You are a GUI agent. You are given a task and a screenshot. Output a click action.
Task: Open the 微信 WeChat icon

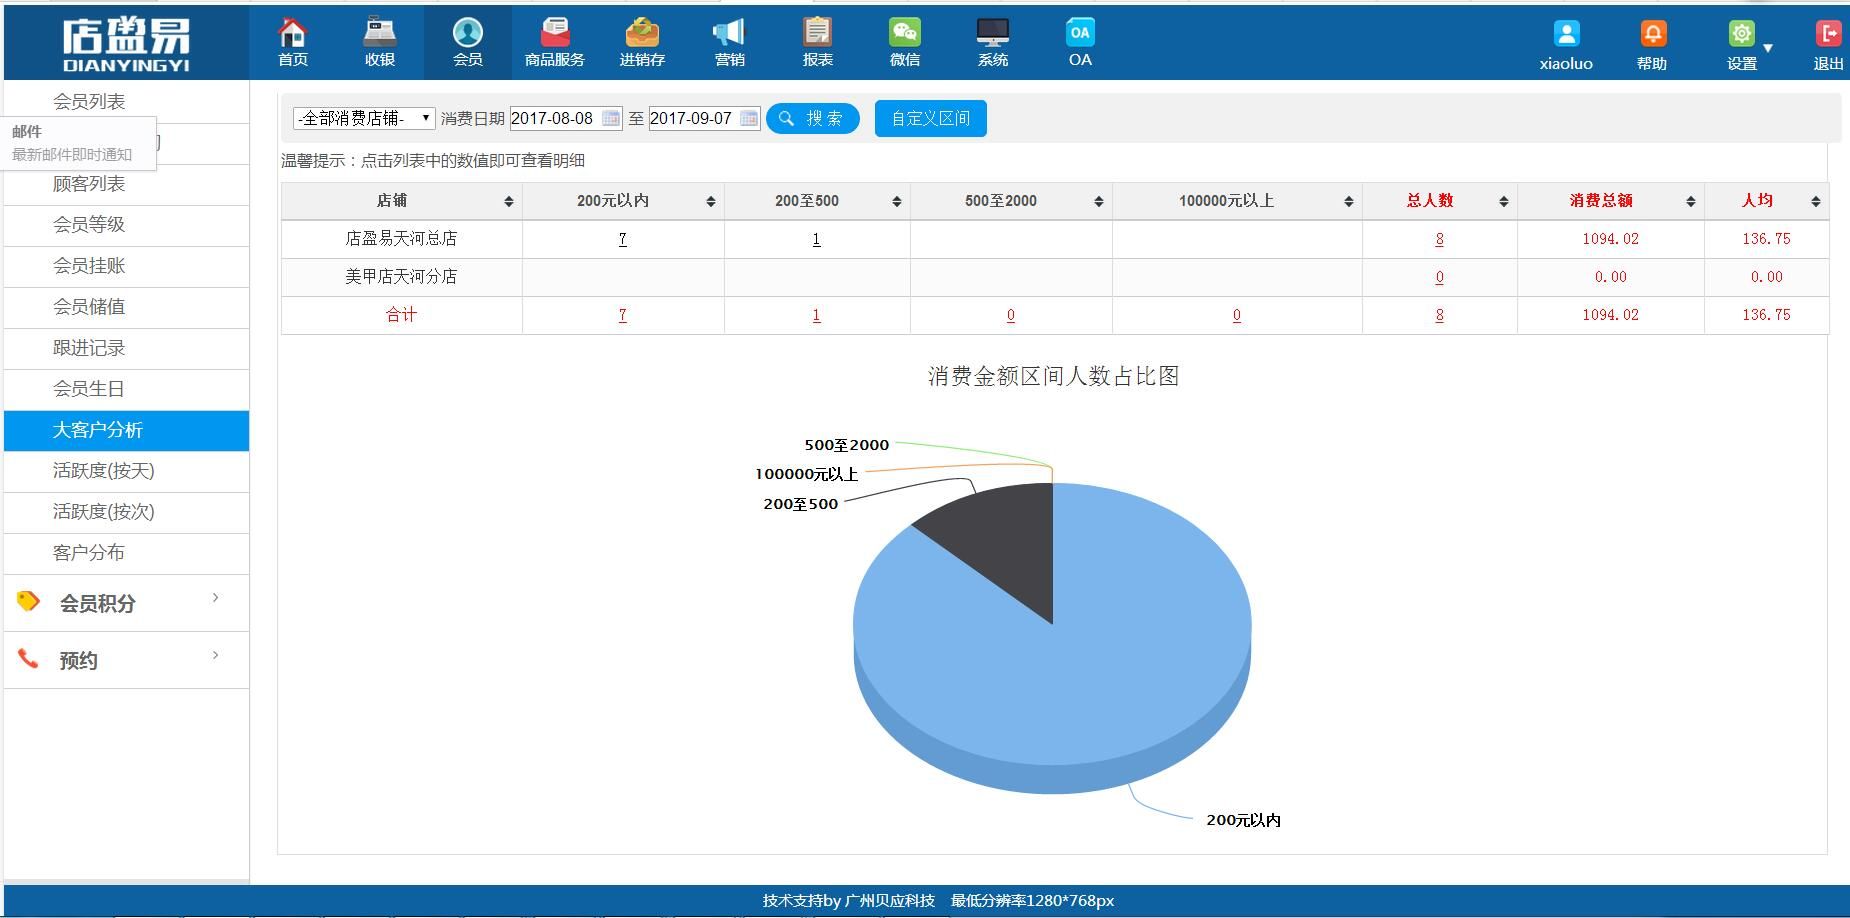tap(904, 33)
